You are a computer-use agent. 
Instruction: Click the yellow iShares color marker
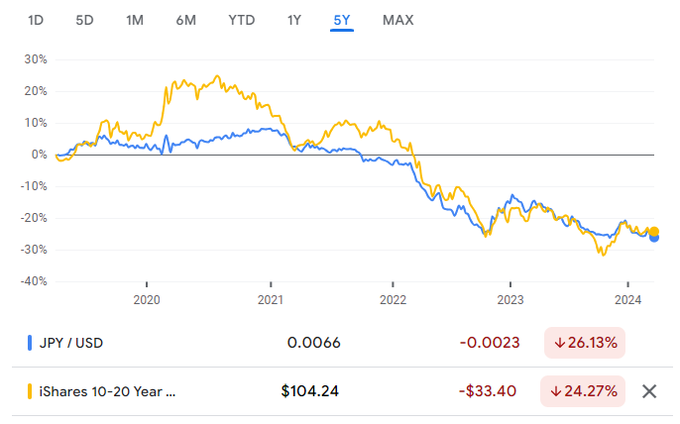click(30, 391)
